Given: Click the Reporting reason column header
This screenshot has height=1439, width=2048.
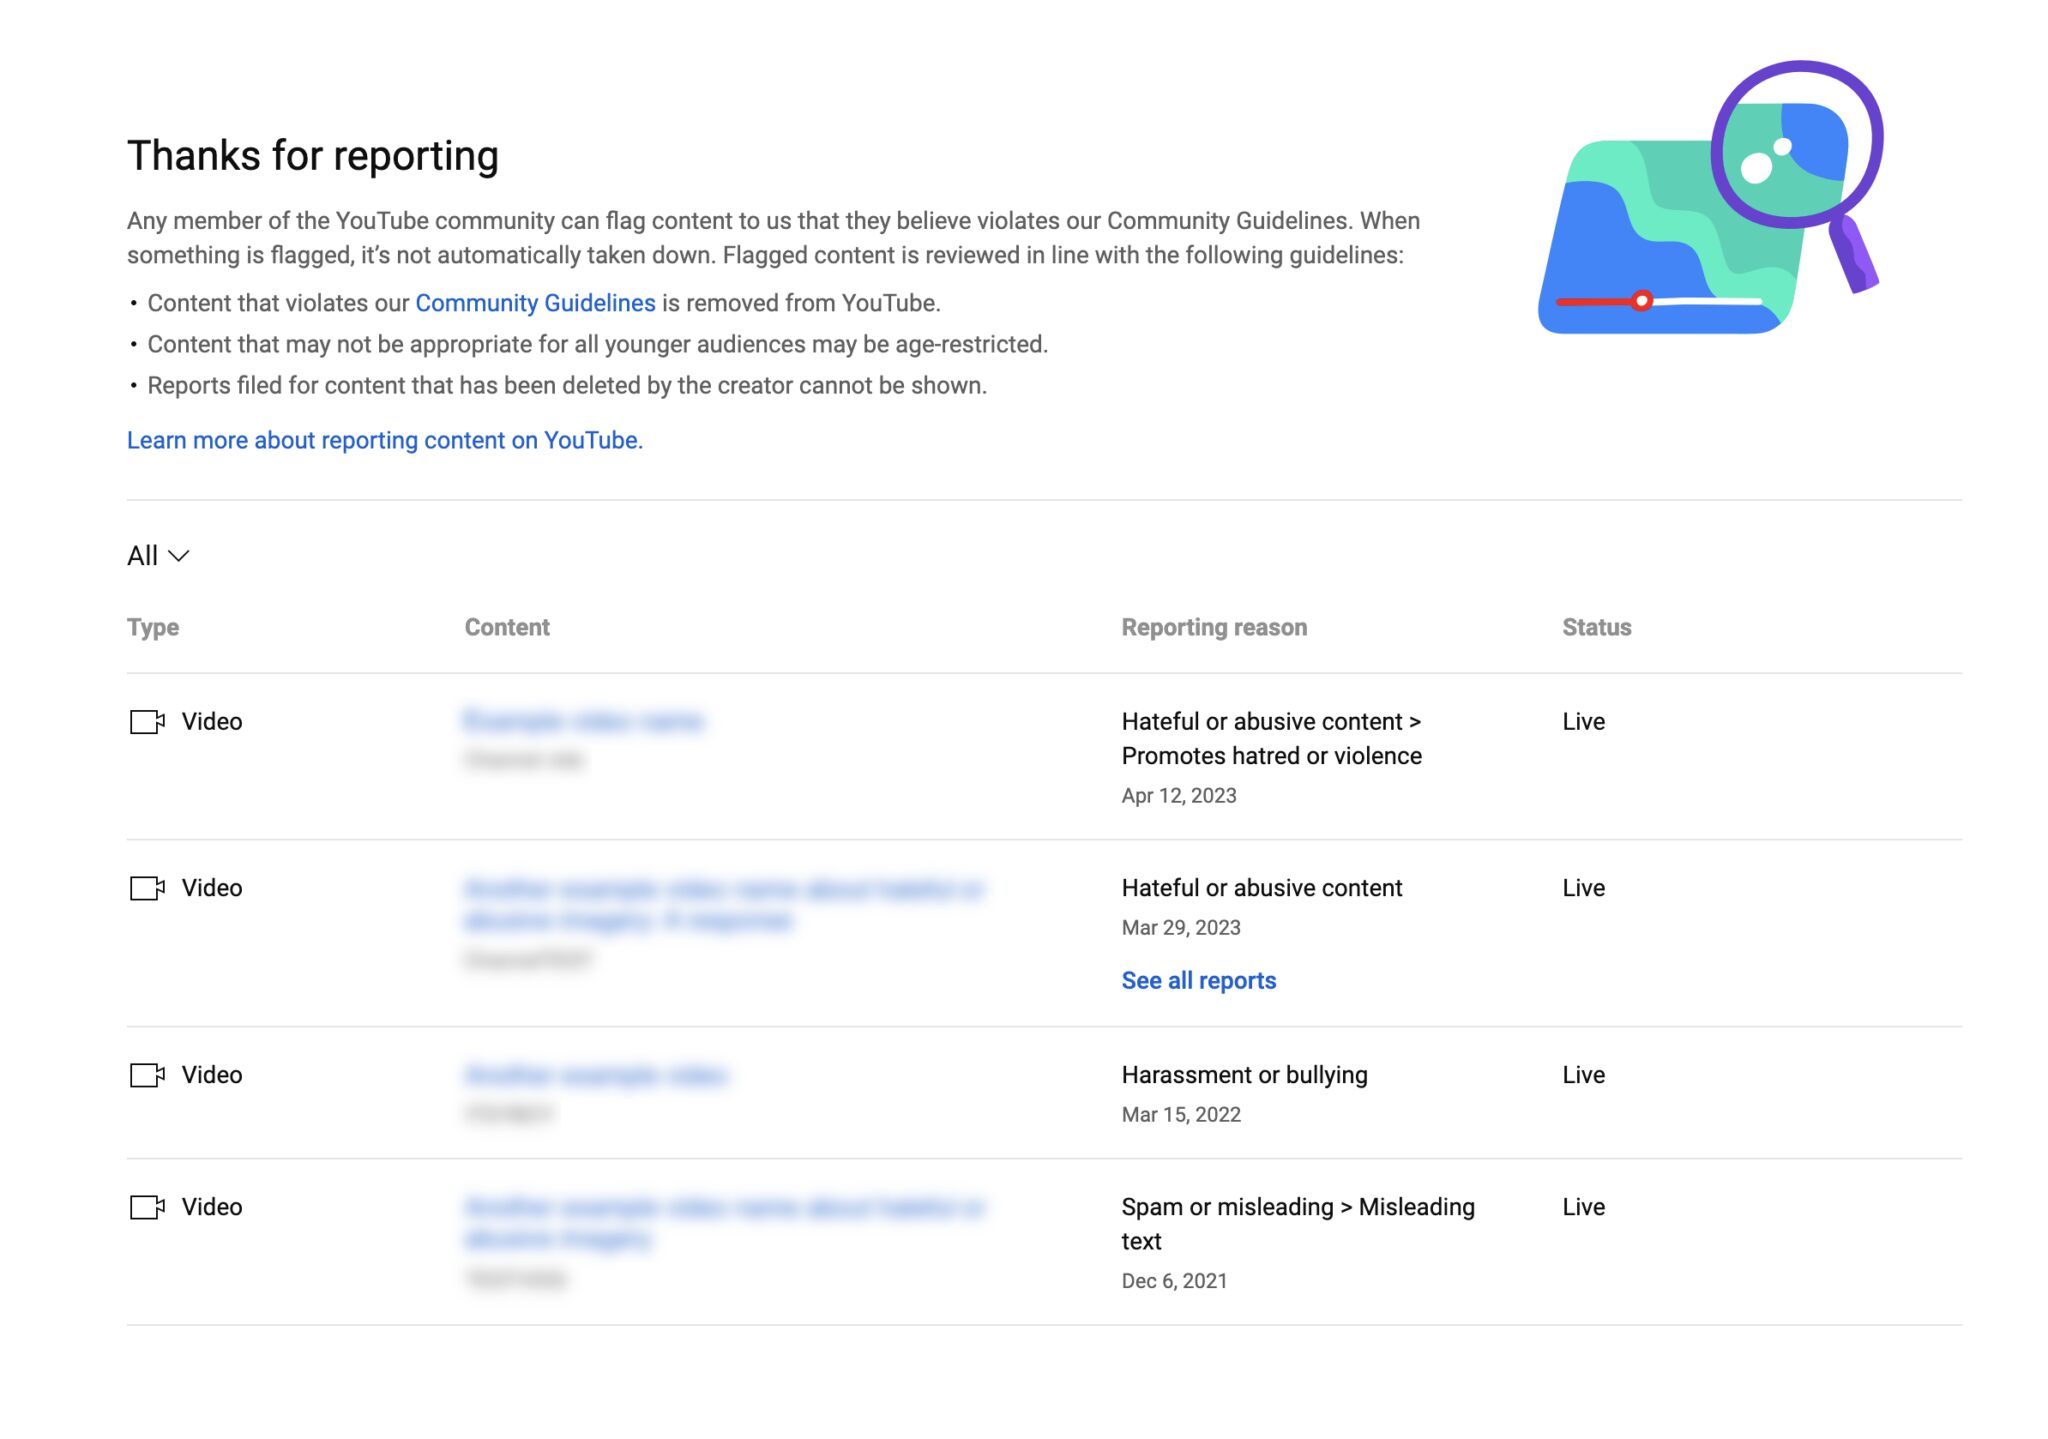Looking at the screenshot, I should [x=1214, y=627].
